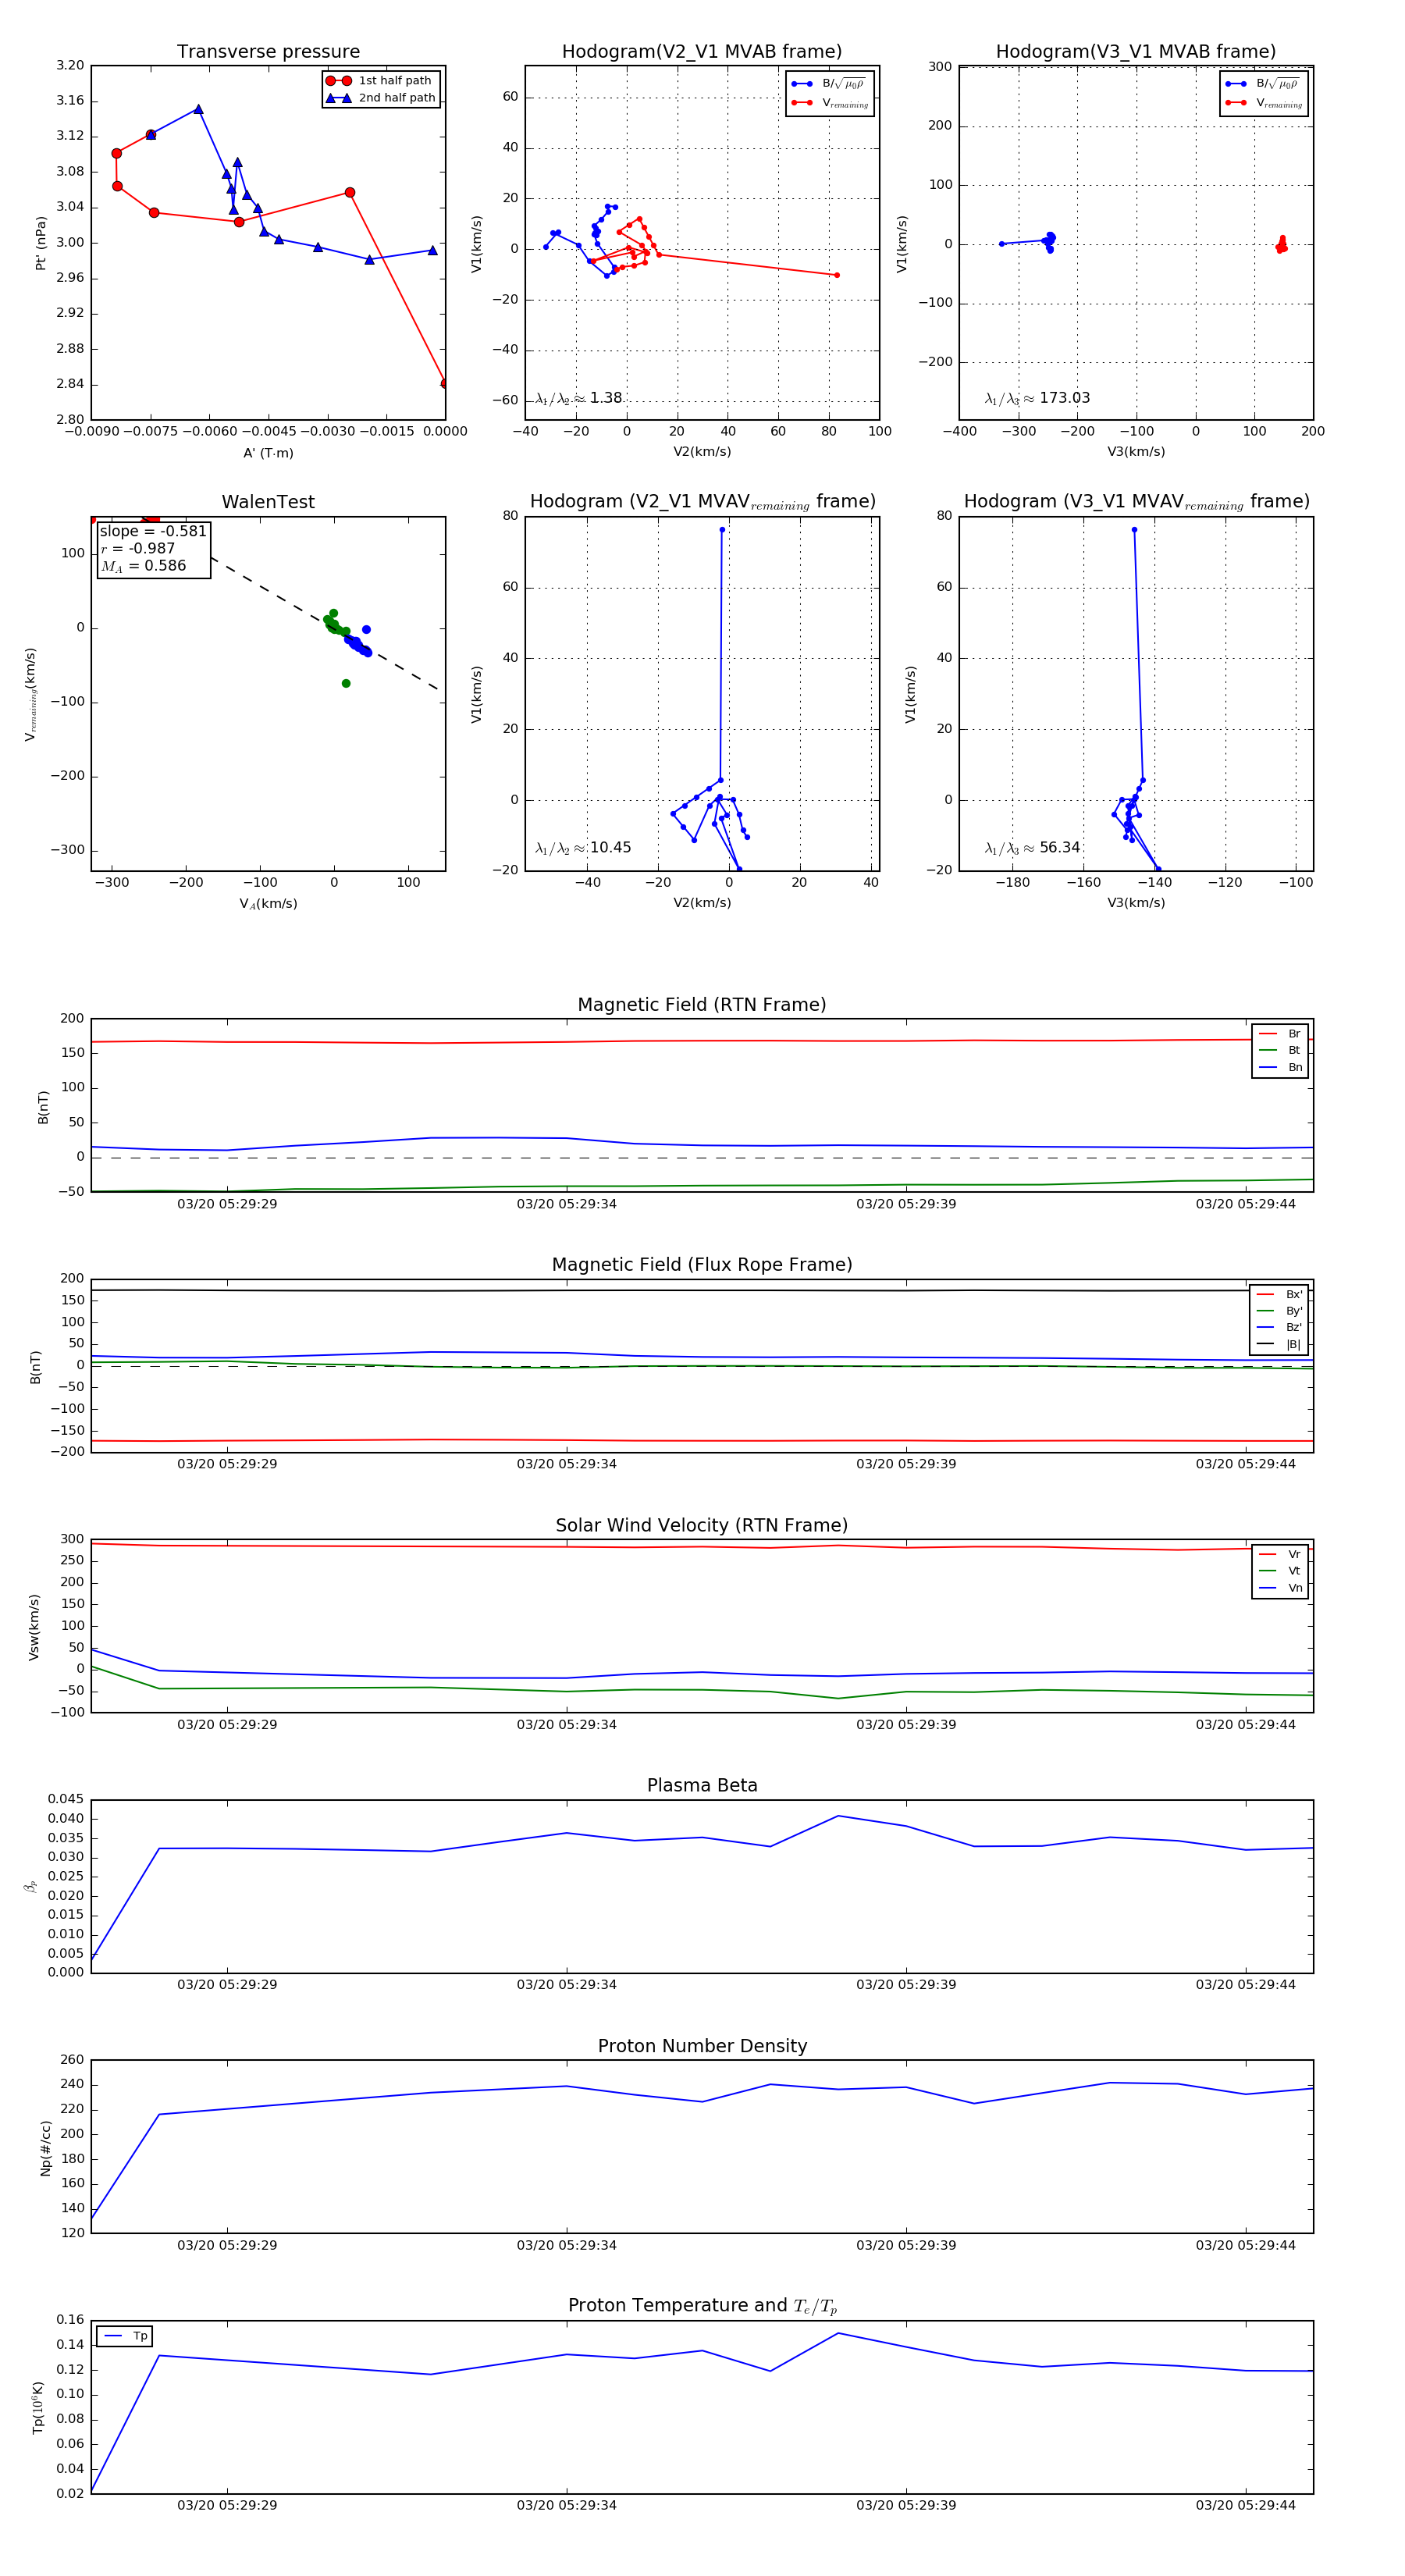This screenshot has height=2576, width=1405.
Task: Click the 'Vn' legend entry
Action: point(1280,1588)
